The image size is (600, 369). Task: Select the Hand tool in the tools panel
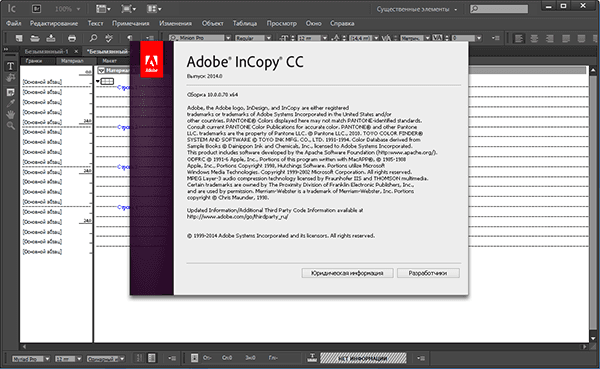10,114
